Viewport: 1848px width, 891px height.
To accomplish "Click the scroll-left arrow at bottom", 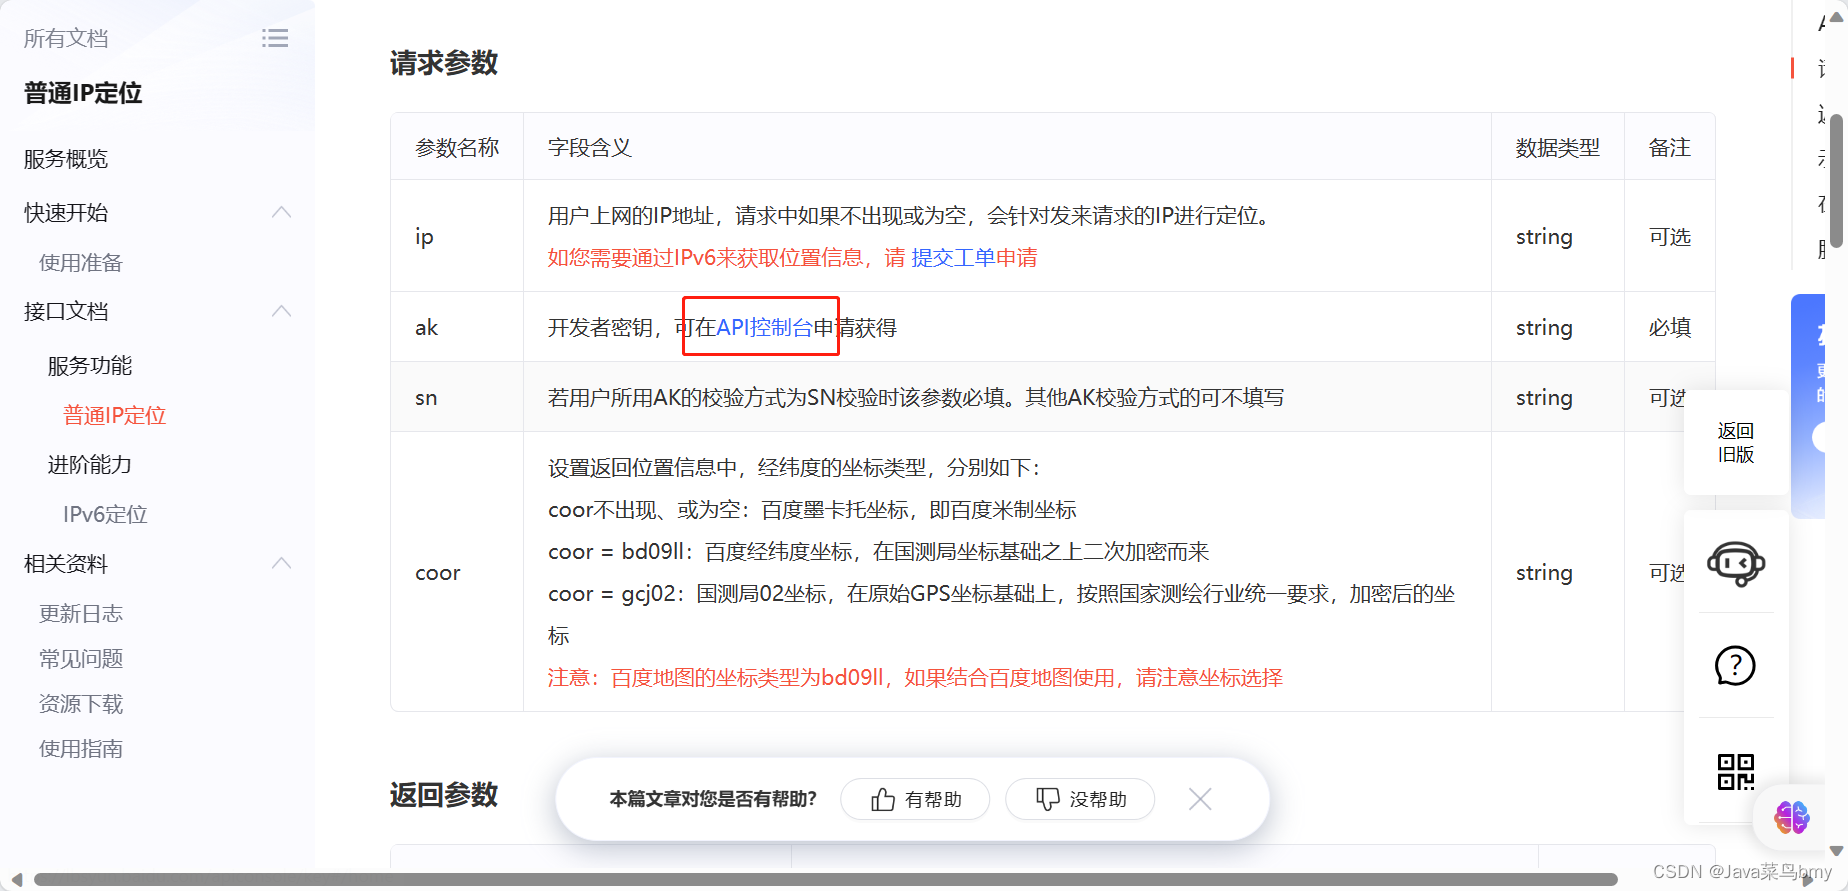I will pos(16,880).
